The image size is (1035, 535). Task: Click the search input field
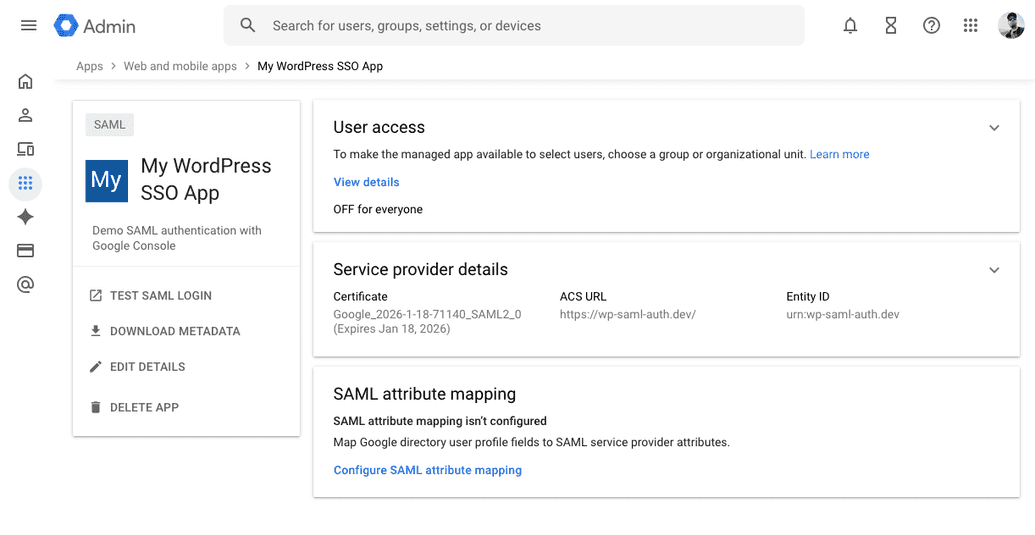(514, 26)
